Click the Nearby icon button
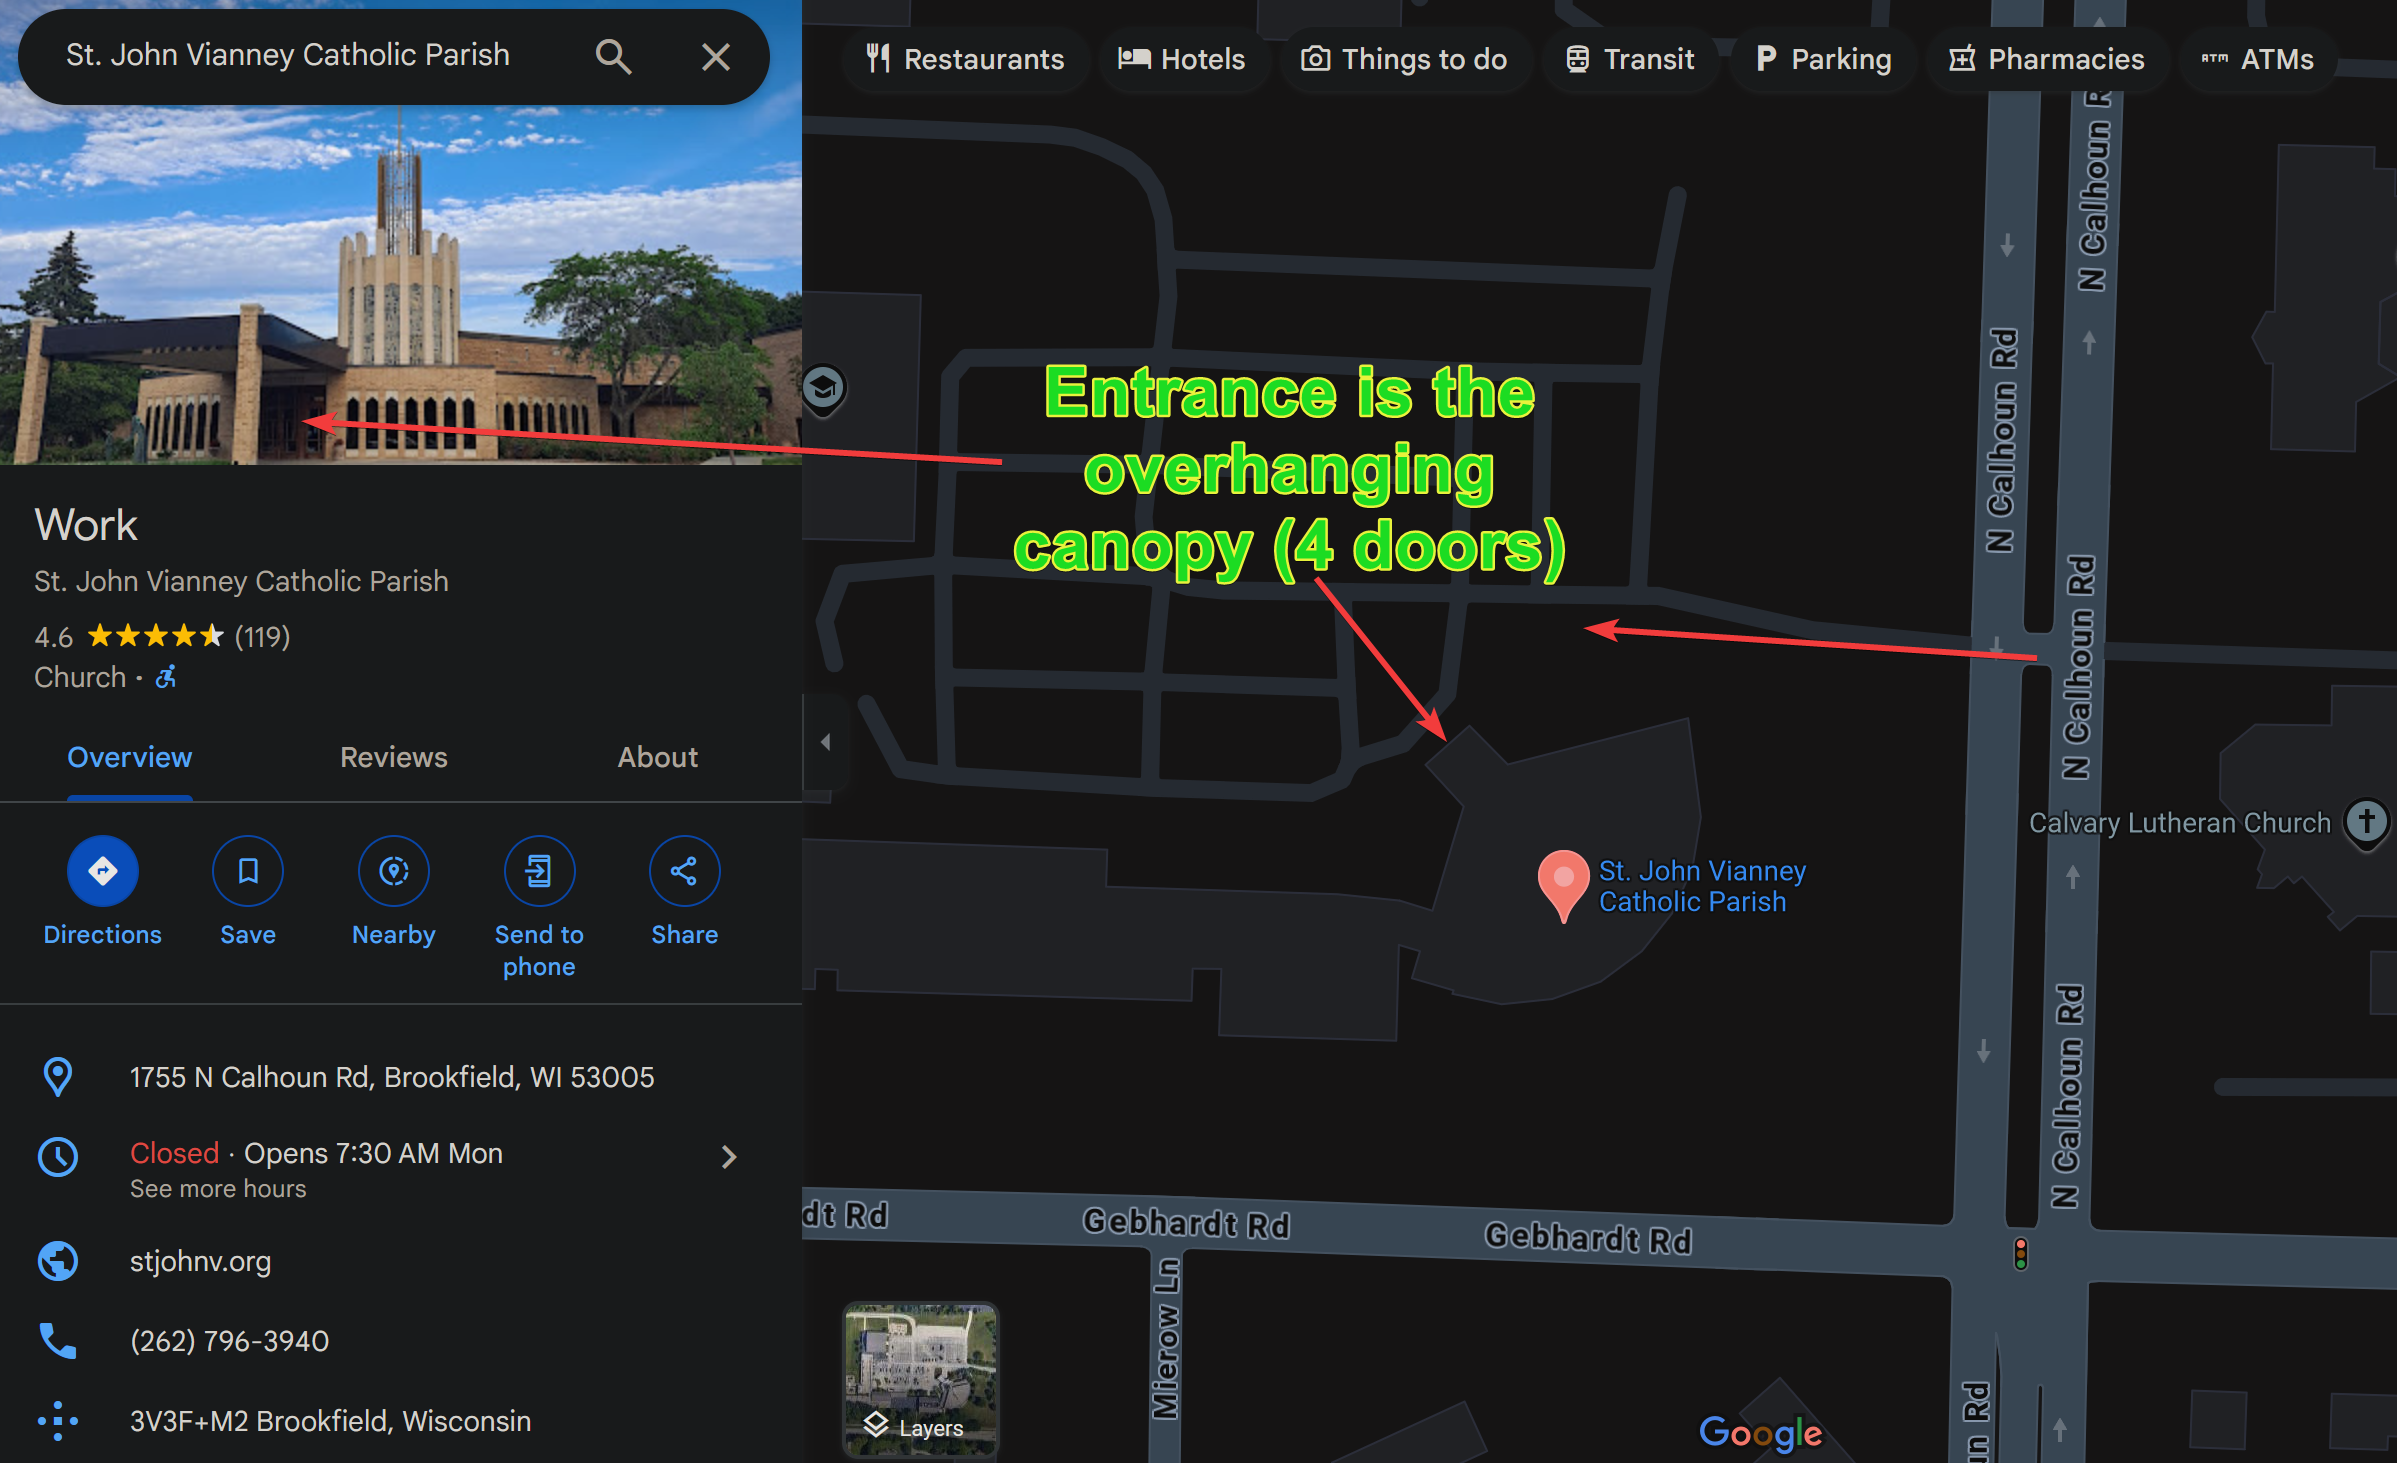2397x1463 pixels. point(394,871)
